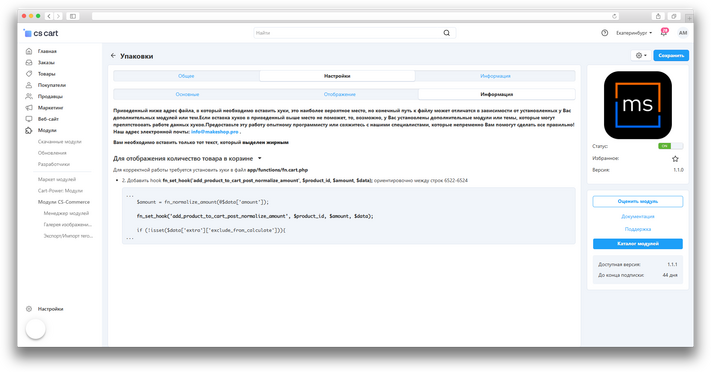Select the second-row Информация sub-tab
Screen dimensions: 711x372
(497, 94)
